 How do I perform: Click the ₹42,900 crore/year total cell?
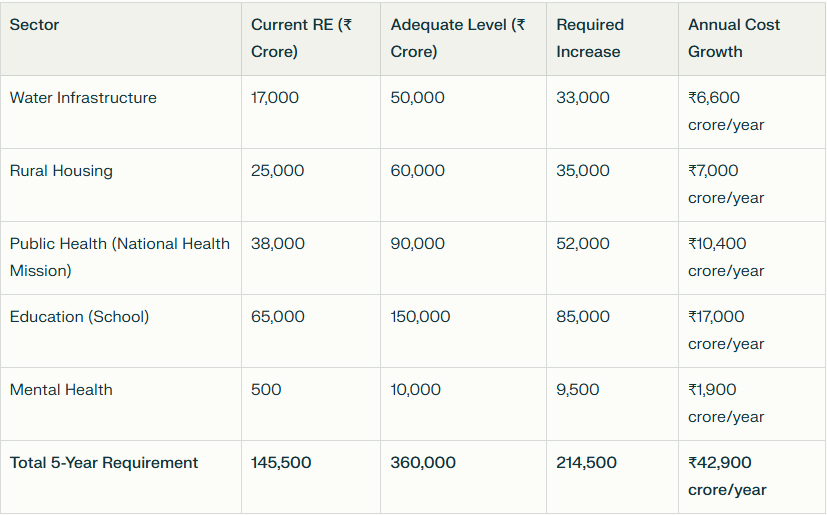tap(727, 476)
